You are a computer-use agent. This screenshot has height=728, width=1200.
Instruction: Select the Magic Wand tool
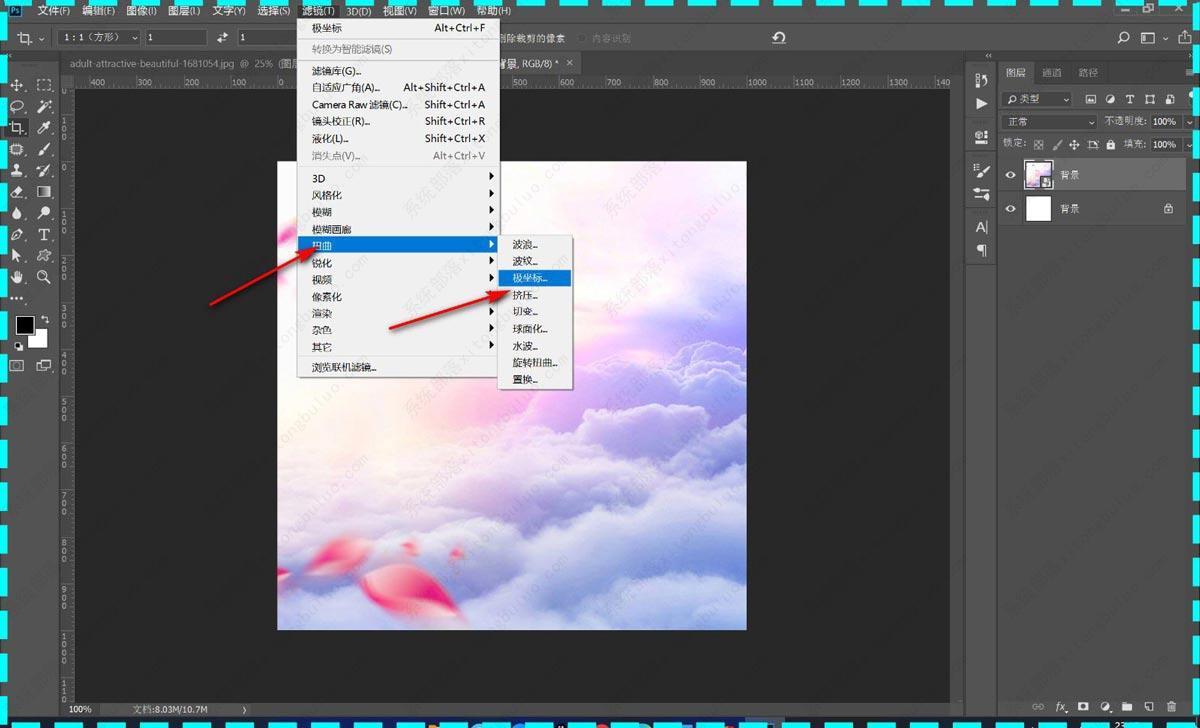pos(44,107)
